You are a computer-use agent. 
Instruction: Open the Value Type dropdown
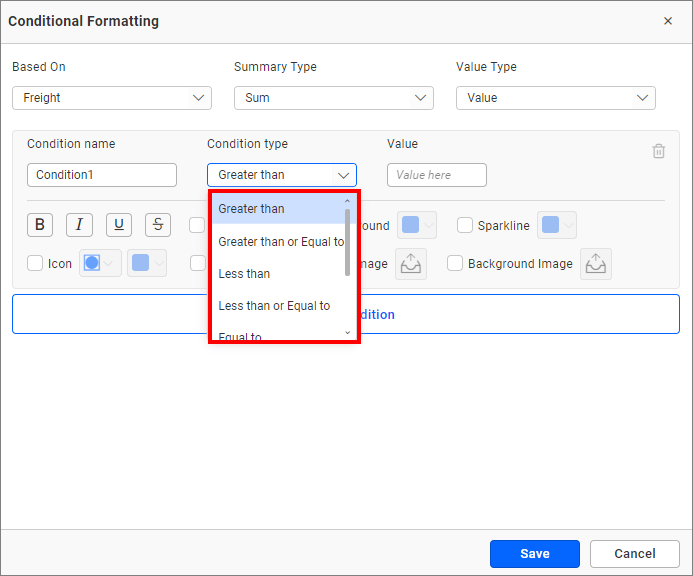[x=555, y=98]
